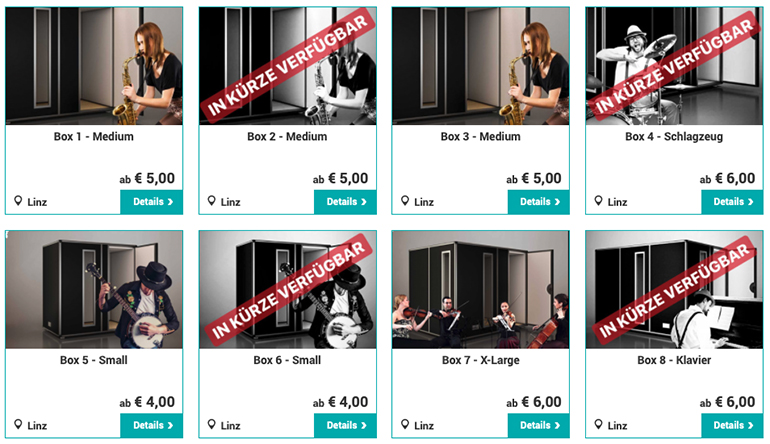Open Details for Box 4 - Schlagzeug
This screenshot has width=770, height=444.
pyautogui.click(x=732, y=202)
